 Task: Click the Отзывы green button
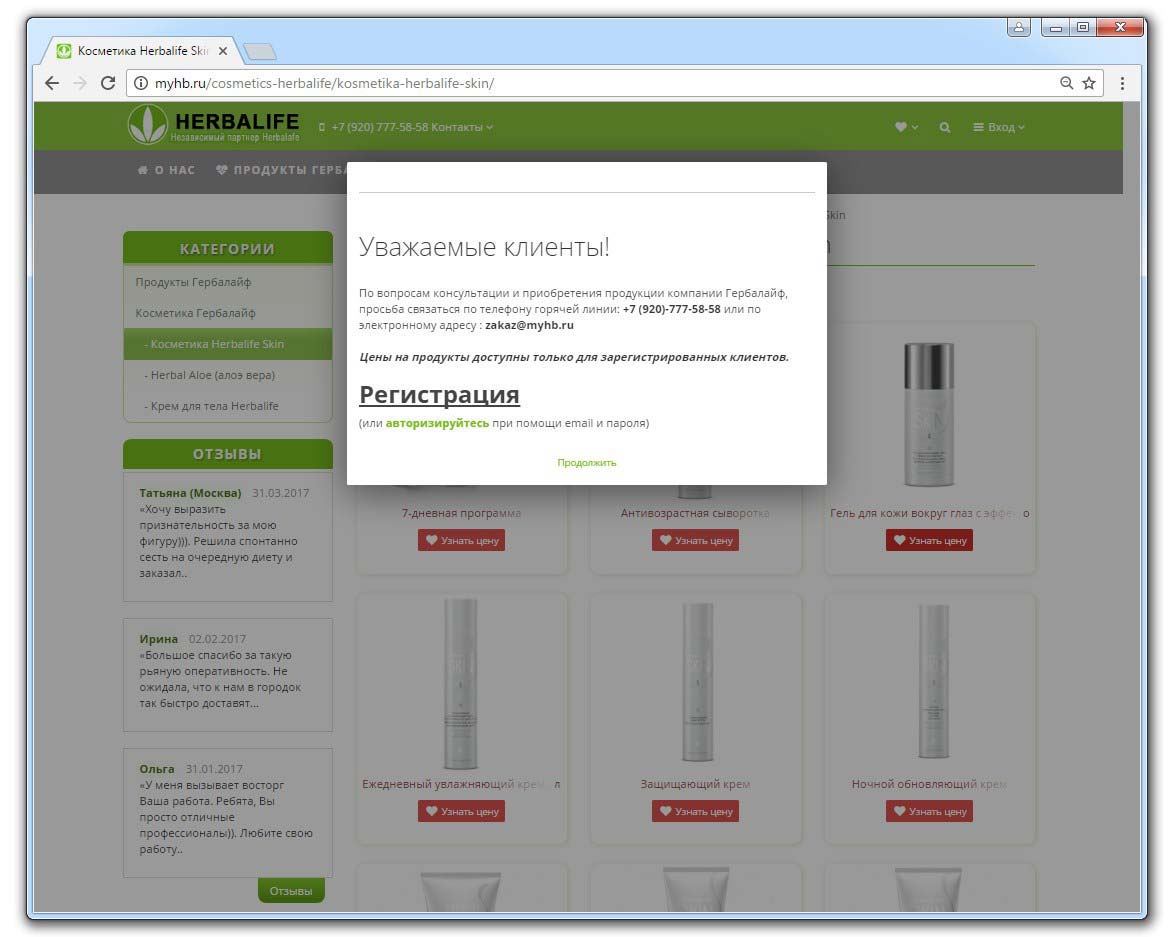pyautogui.click(x=291, y=891)
